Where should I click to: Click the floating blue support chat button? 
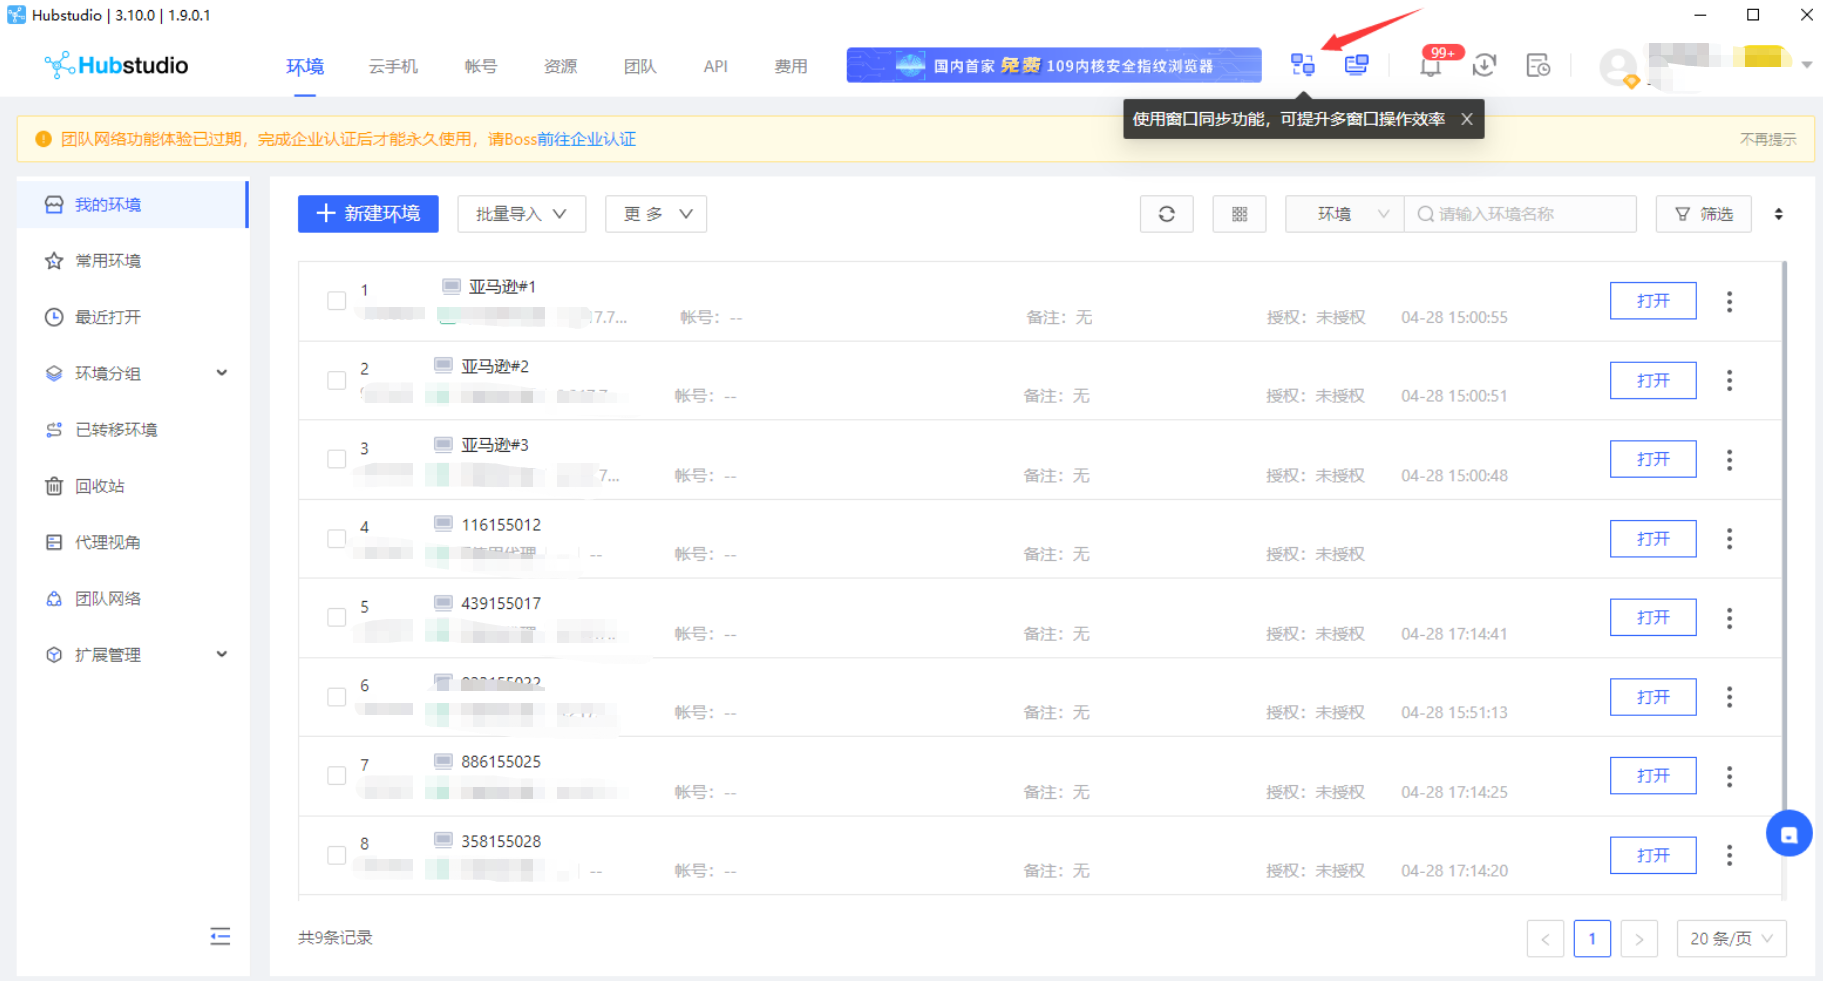pos(1789,834)
